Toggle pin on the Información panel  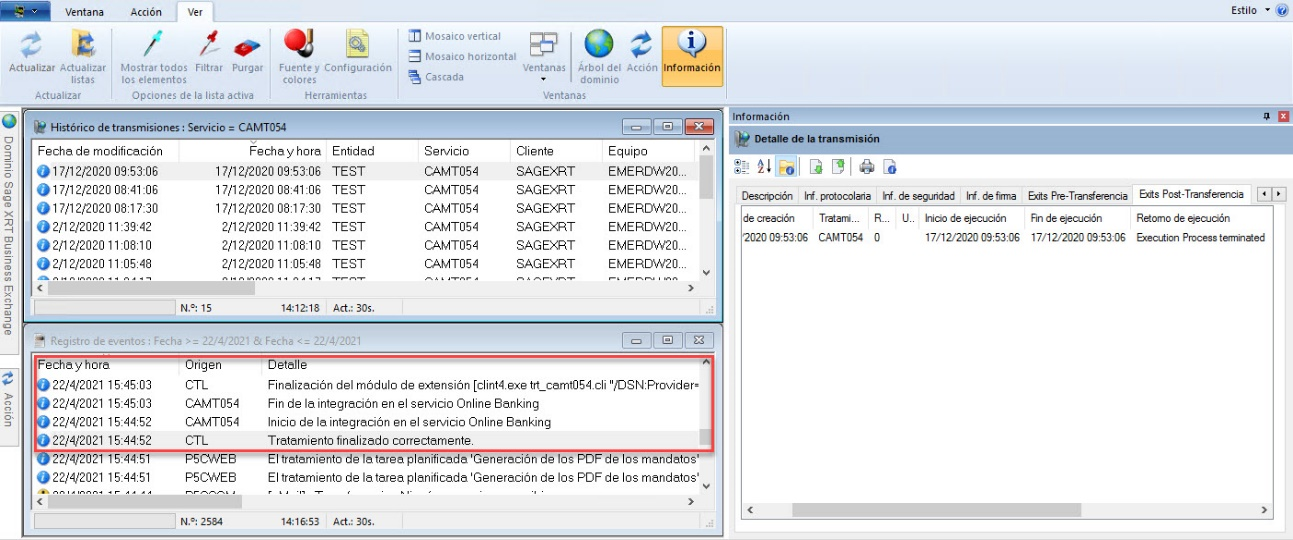click(x=1267, y=117)
